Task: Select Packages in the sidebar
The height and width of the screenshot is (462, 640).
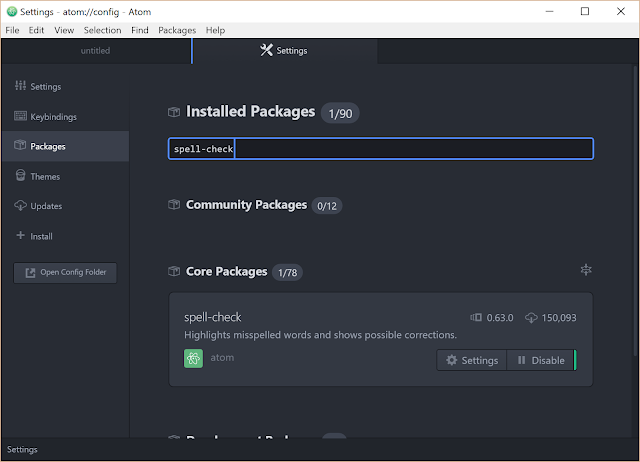Action: pyautogui.click(x=65, y=146)
